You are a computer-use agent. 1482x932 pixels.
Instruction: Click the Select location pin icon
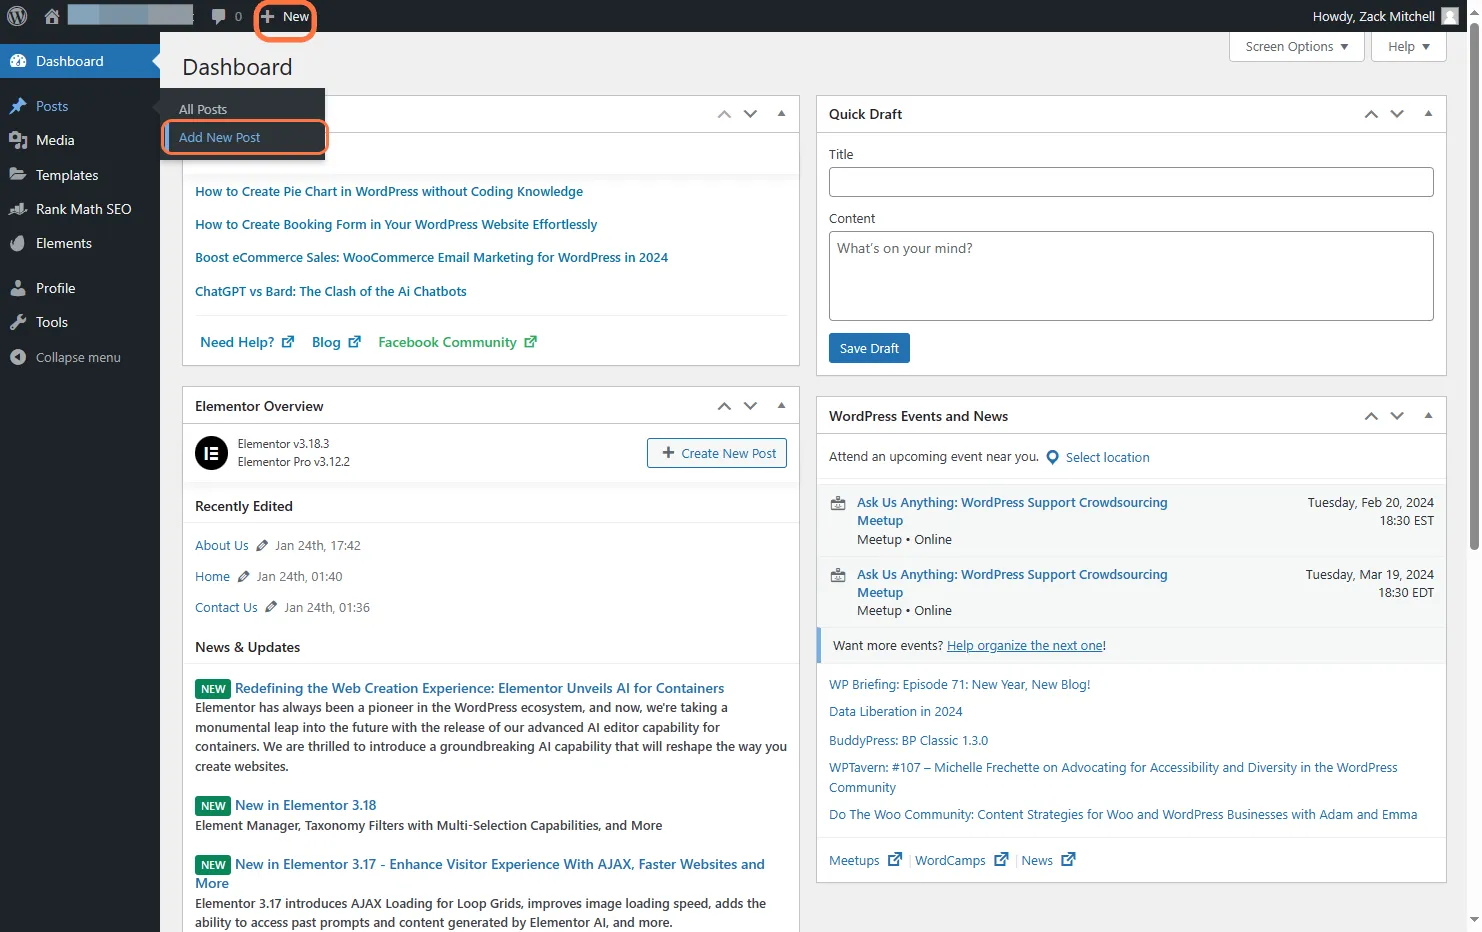click(x=1052, y=457)
